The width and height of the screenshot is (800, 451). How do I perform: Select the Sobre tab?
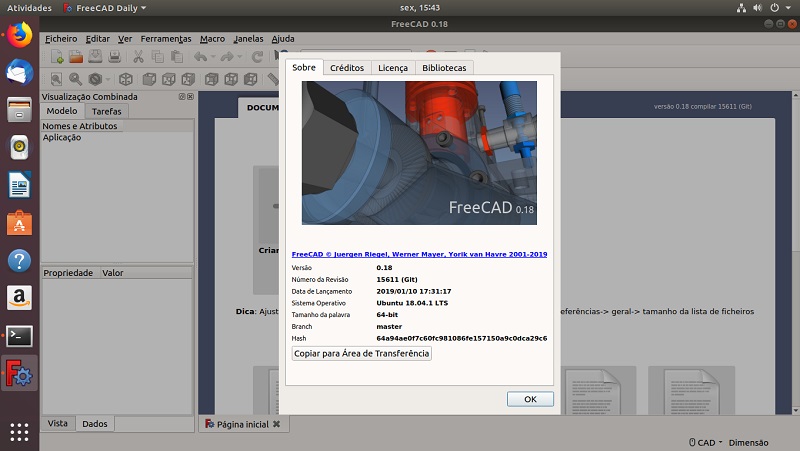tap(304, 67)
